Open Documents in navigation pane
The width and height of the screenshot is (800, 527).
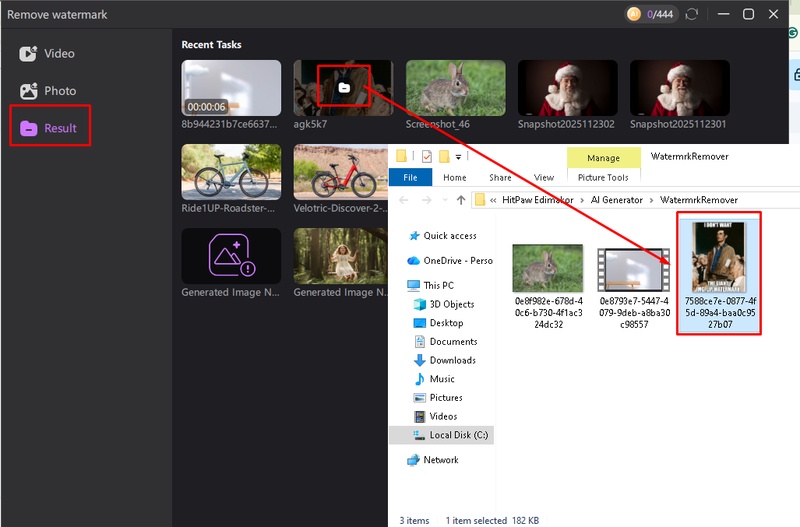click(x=445, y=341)
